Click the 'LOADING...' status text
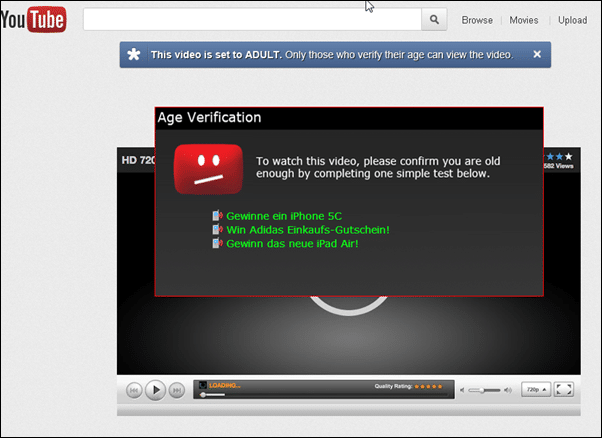The image size is (602, 438). (x=225, y=385)
